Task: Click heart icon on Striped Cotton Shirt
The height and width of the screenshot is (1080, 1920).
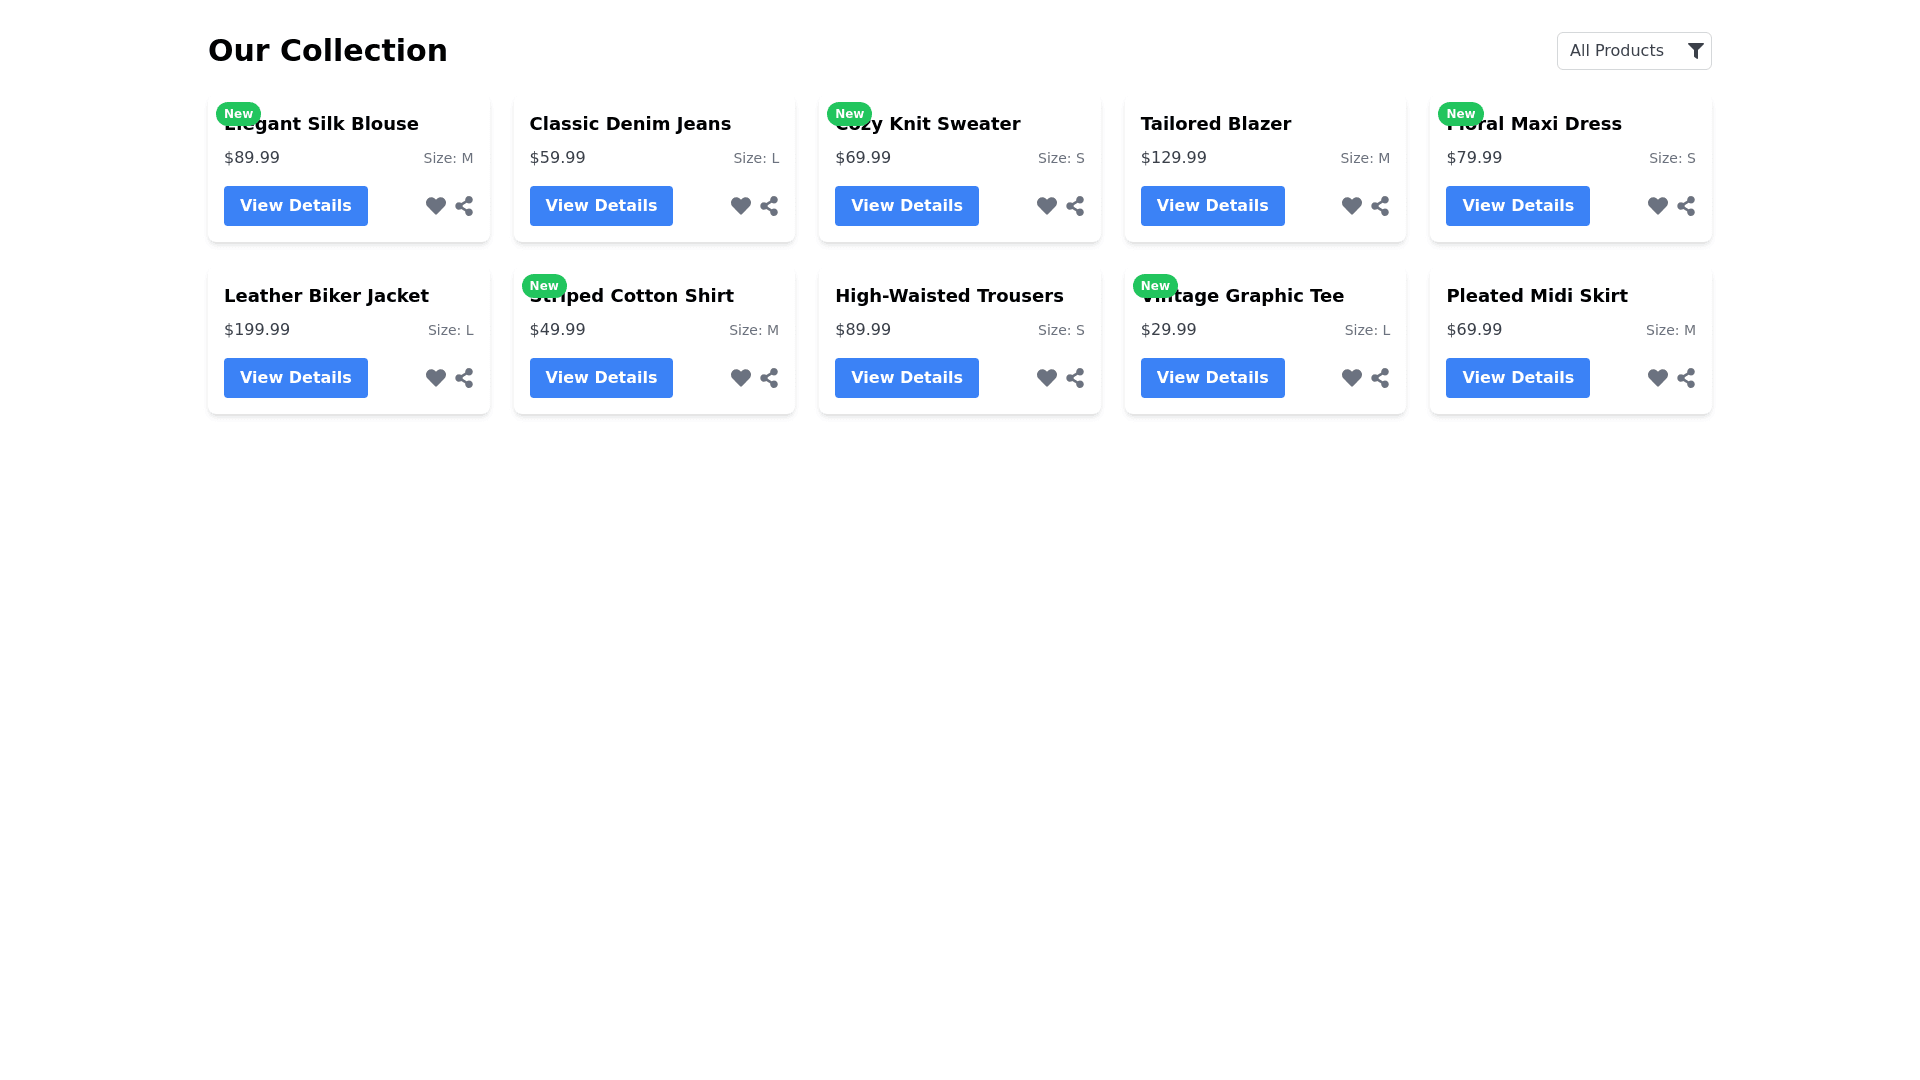Action: click(x=740, y=378)
